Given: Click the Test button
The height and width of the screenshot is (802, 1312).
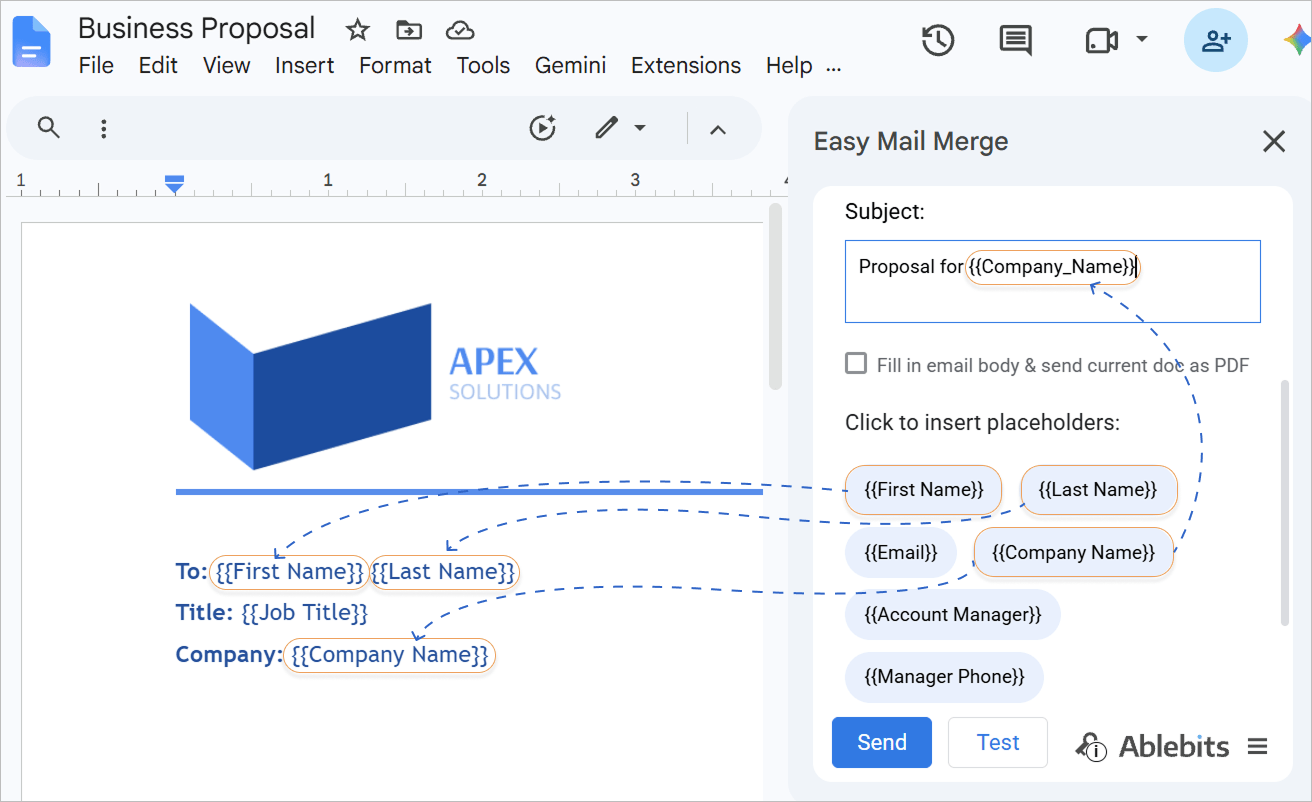Looking at the screenshot, I should tap(998, 742).
